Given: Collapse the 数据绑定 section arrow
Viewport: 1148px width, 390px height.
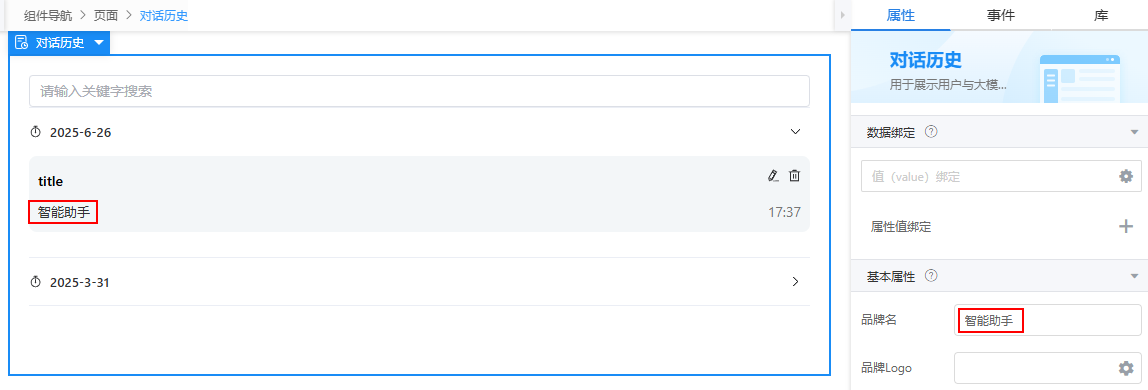Looking at the screenshot, I should click(1134, 132).
